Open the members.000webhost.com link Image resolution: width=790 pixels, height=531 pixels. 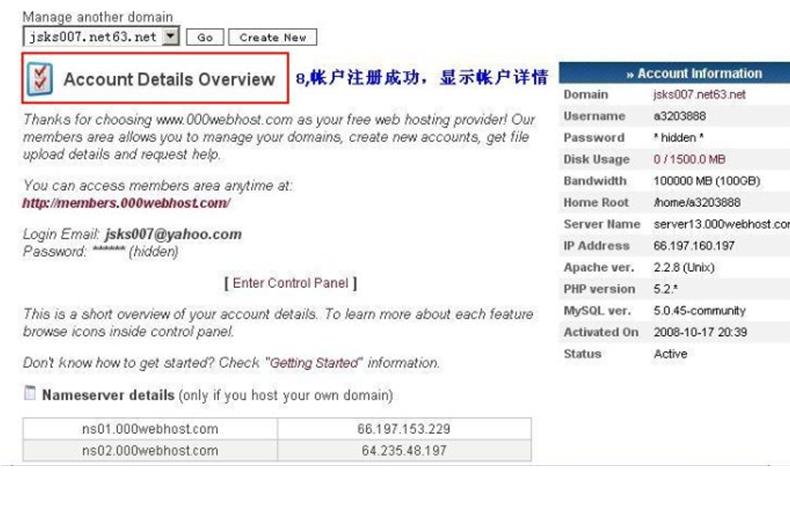click(x=126, y=203)
